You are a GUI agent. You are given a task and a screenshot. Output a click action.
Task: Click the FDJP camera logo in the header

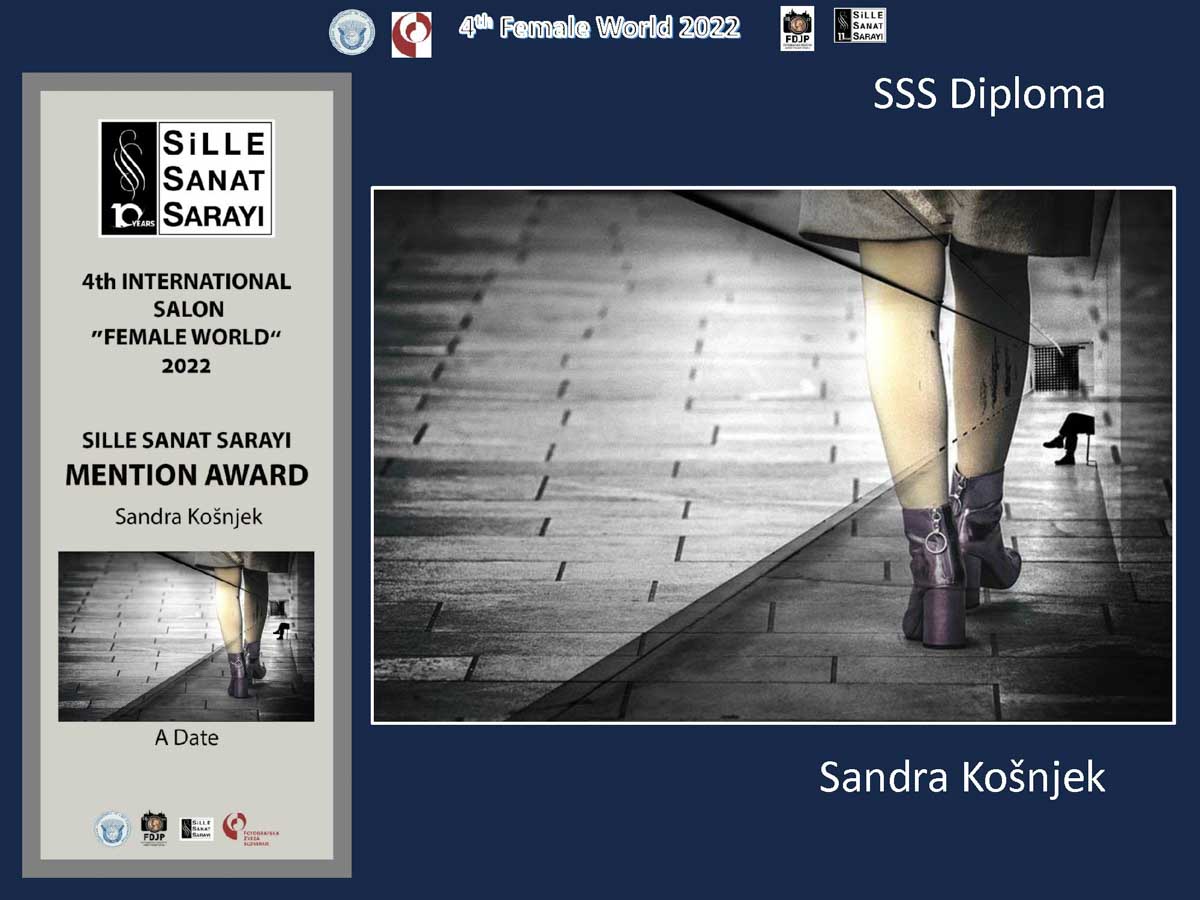pyautogui.click(x=797, y=28)
